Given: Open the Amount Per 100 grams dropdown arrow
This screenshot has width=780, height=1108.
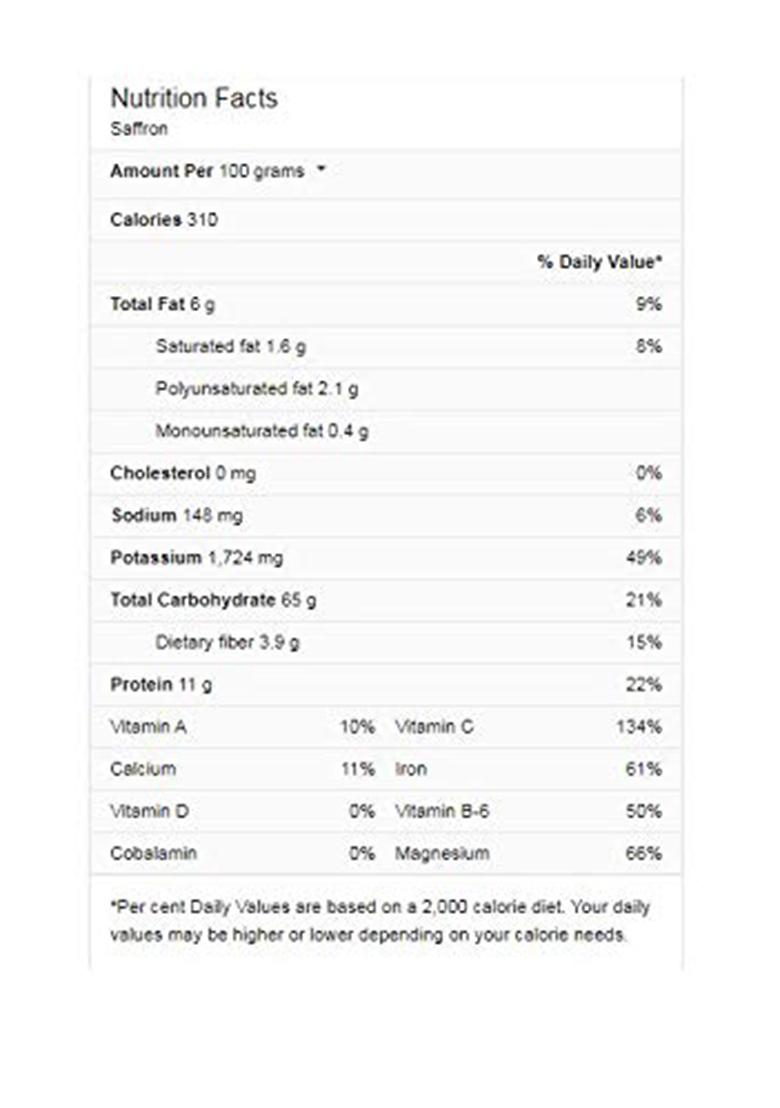Looking at the screenshot, I should [321, 170].
